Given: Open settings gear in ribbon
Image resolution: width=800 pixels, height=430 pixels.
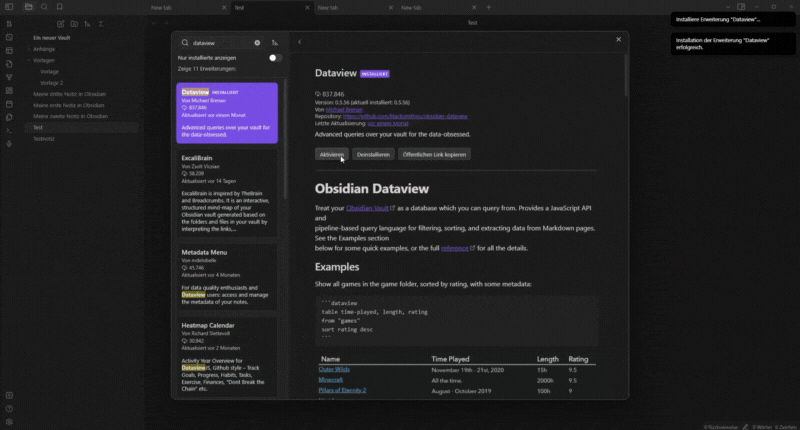Looking at the screenshot, I should (9, 422).
